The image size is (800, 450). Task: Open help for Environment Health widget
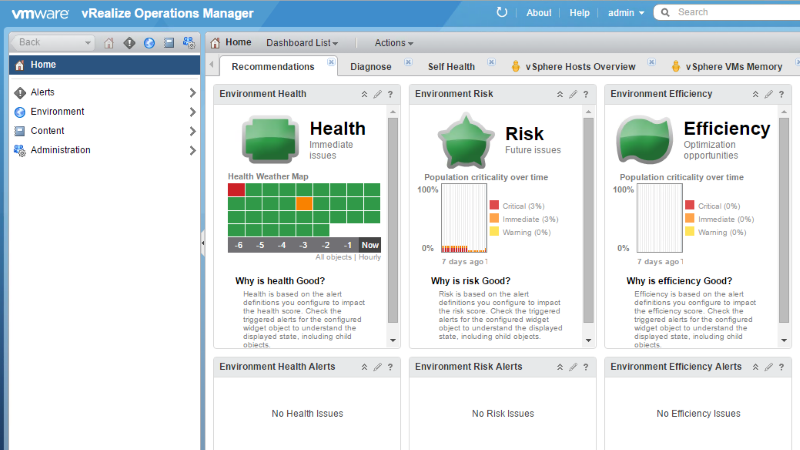(x=390, y=94)
